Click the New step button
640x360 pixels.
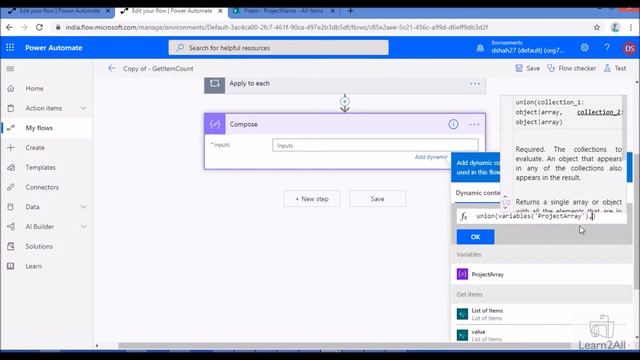(312, 199)
